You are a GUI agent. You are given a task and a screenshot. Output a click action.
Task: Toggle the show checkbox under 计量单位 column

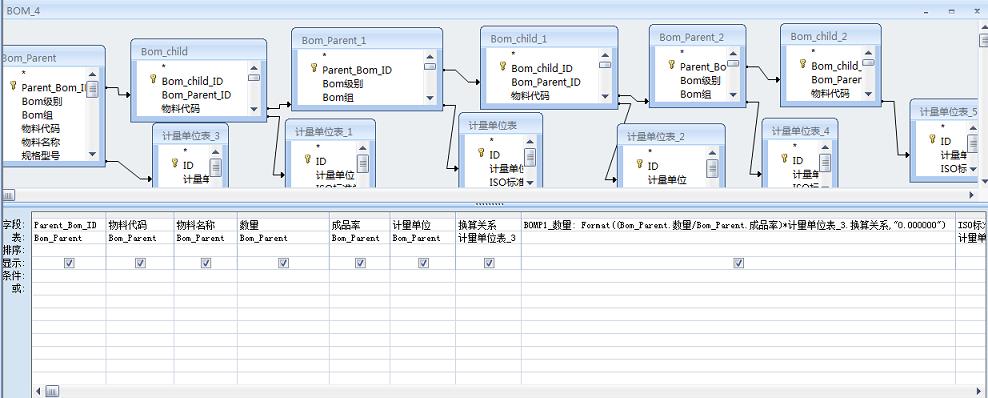423,263
